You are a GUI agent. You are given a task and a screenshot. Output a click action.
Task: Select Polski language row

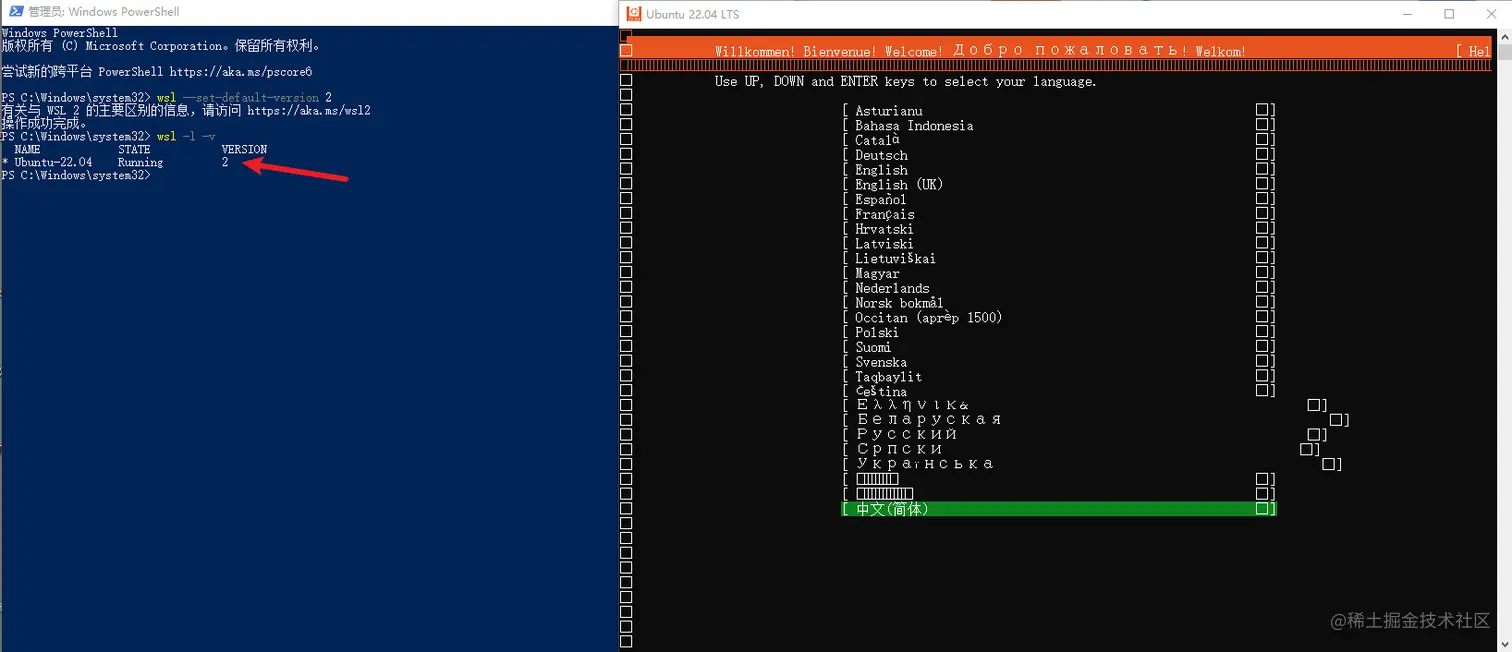(1059, 332)
